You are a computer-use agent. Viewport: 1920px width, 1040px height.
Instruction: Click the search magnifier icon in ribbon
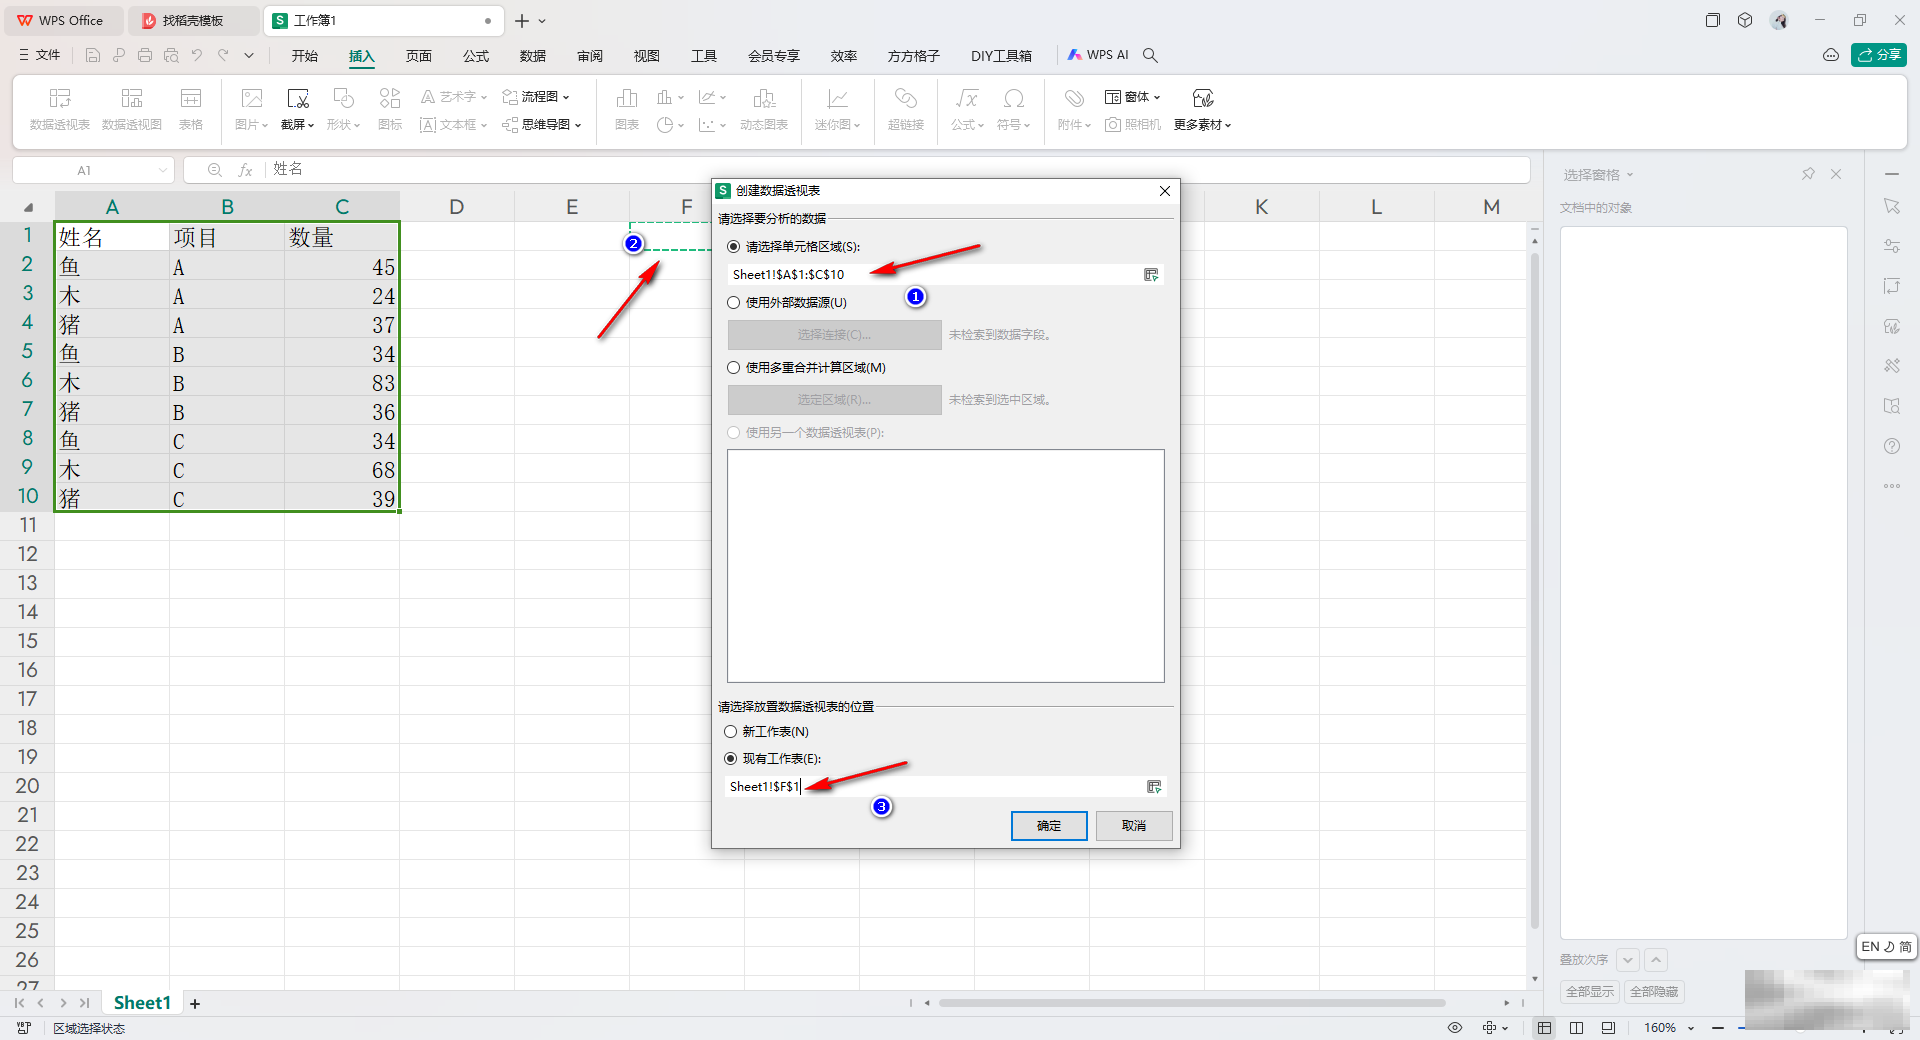click(1151, 55)
